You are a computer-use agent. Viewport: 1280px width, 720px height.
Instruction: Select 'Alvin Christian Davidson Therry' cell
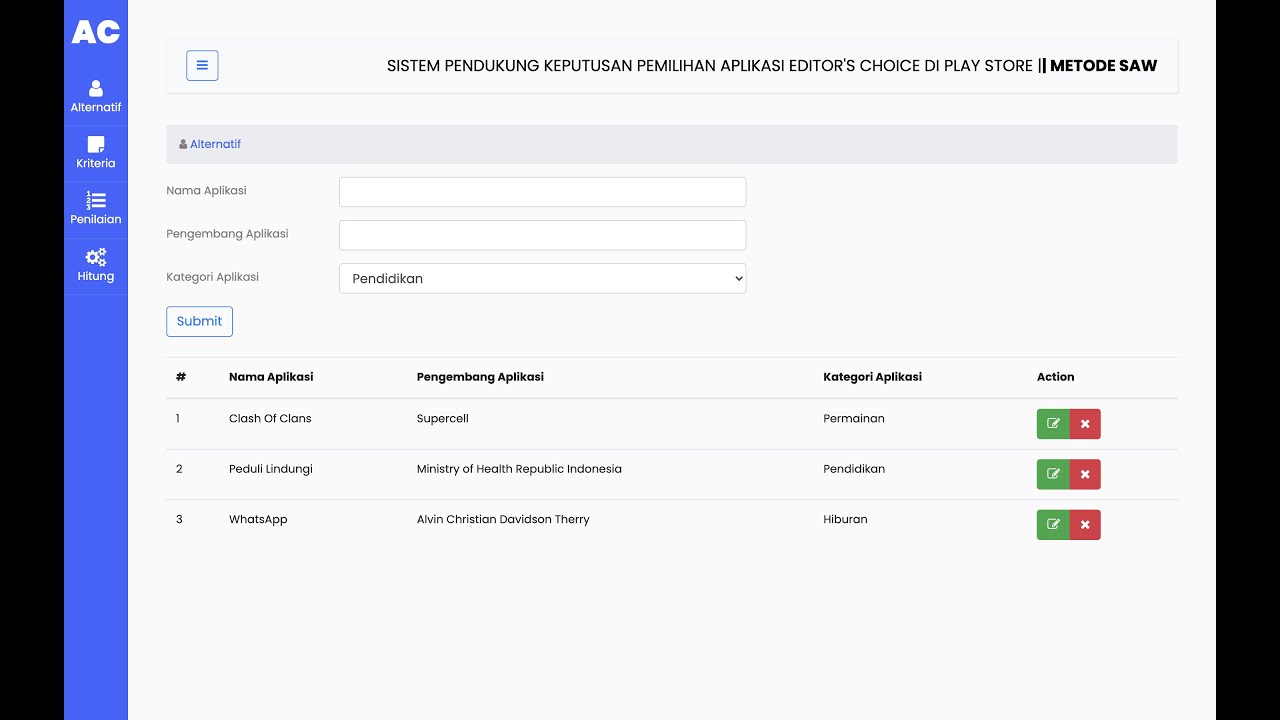tap(503, 520)
